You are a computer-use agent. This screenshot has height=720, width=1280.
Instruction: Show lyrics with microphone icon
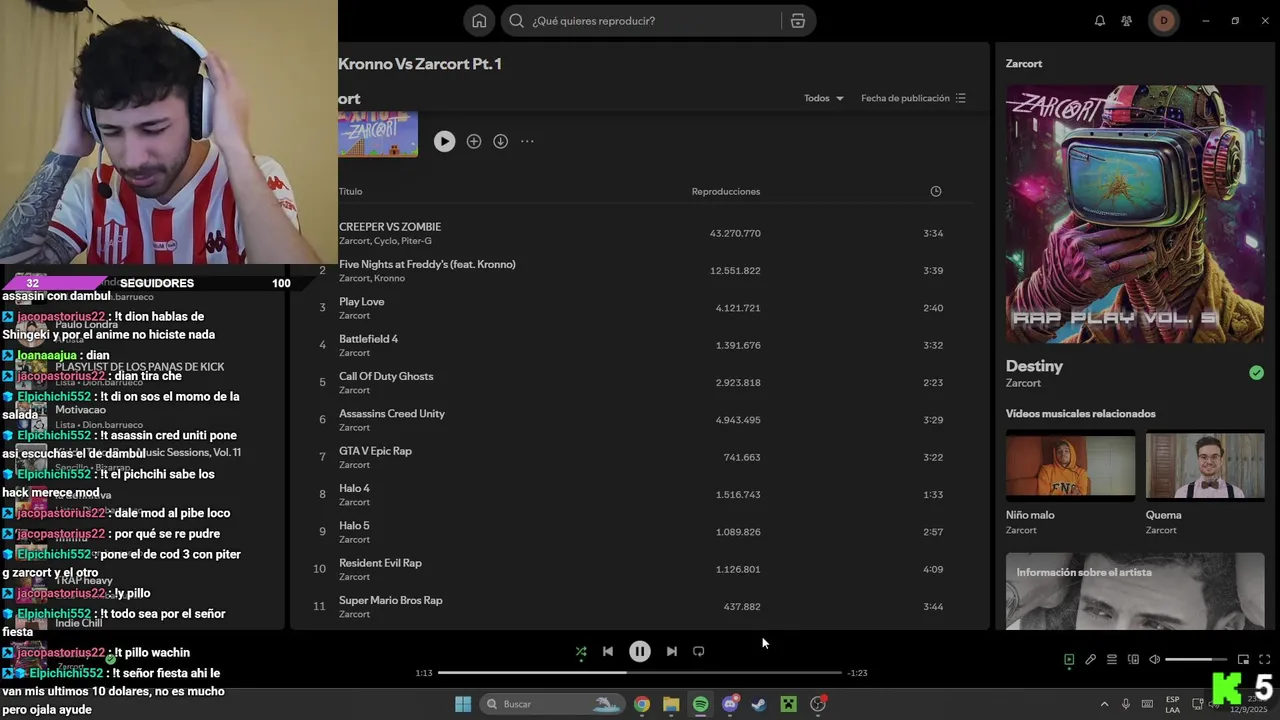point(1091,660)
